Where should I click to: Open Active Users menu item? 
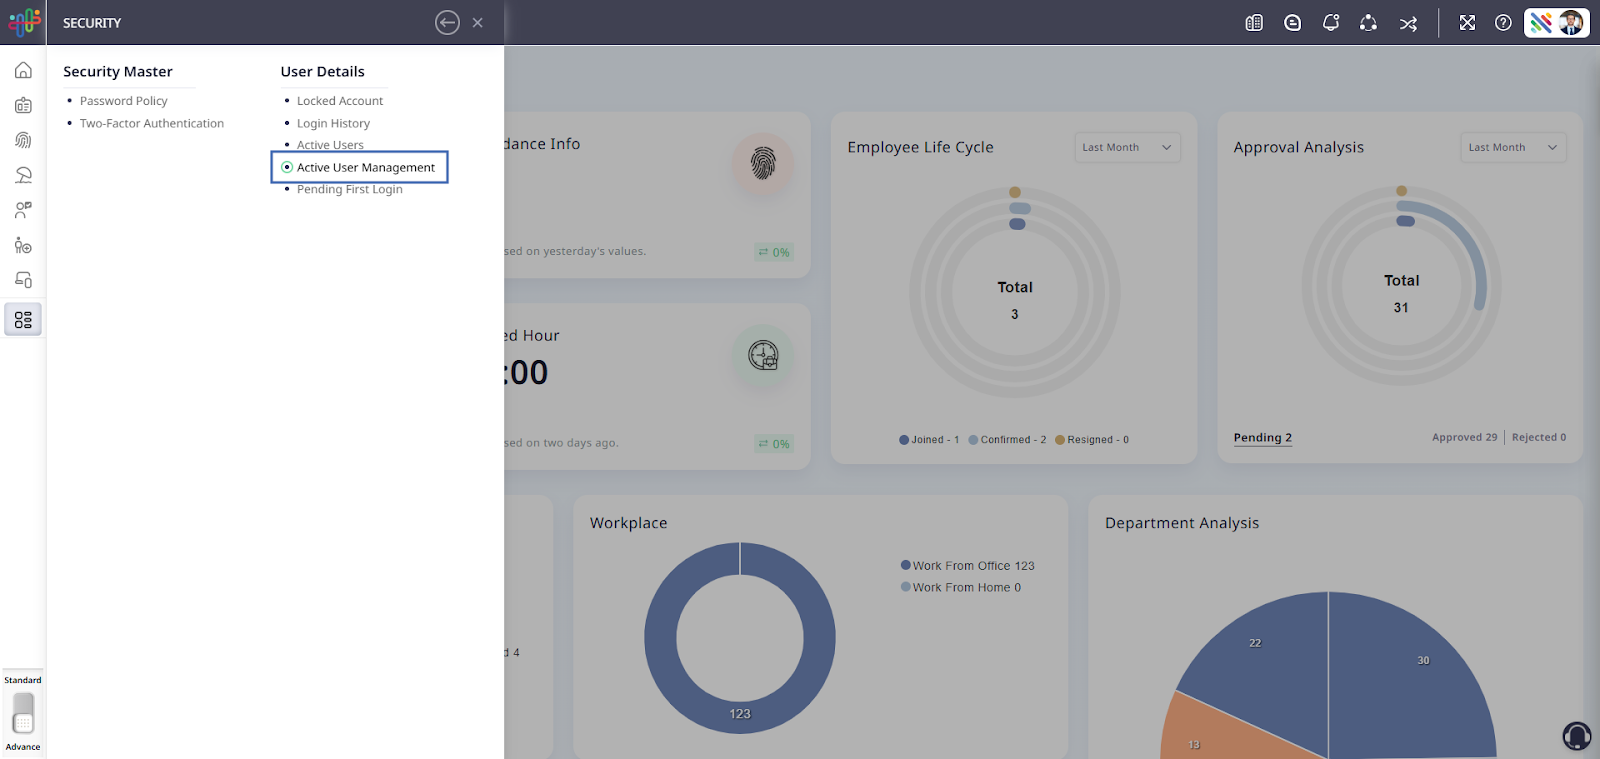click(330, 144)
